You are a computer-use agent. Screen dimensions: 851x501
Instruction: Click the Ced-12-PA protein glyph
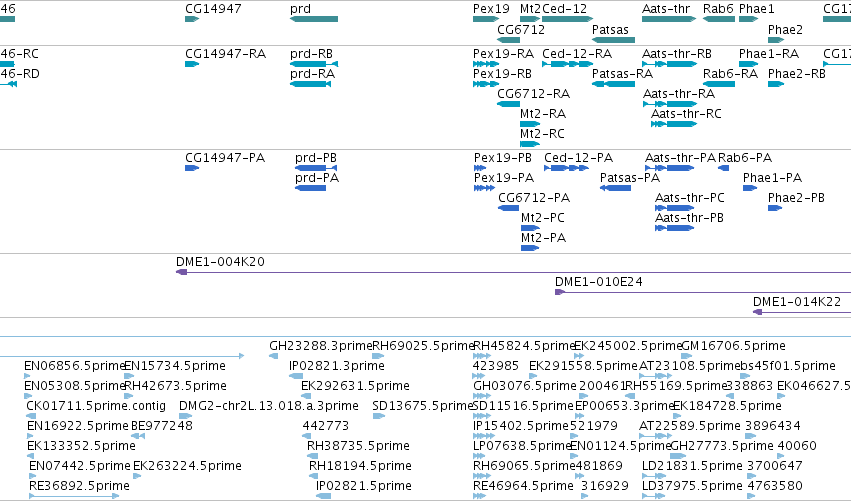(567, 168)
